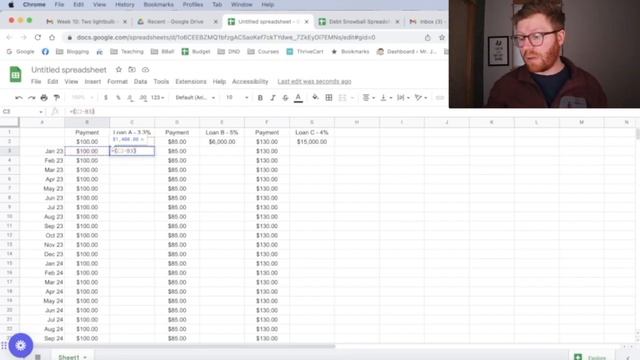Open the Budget bookmark
The image size is (640, 360).
(196, 51)
